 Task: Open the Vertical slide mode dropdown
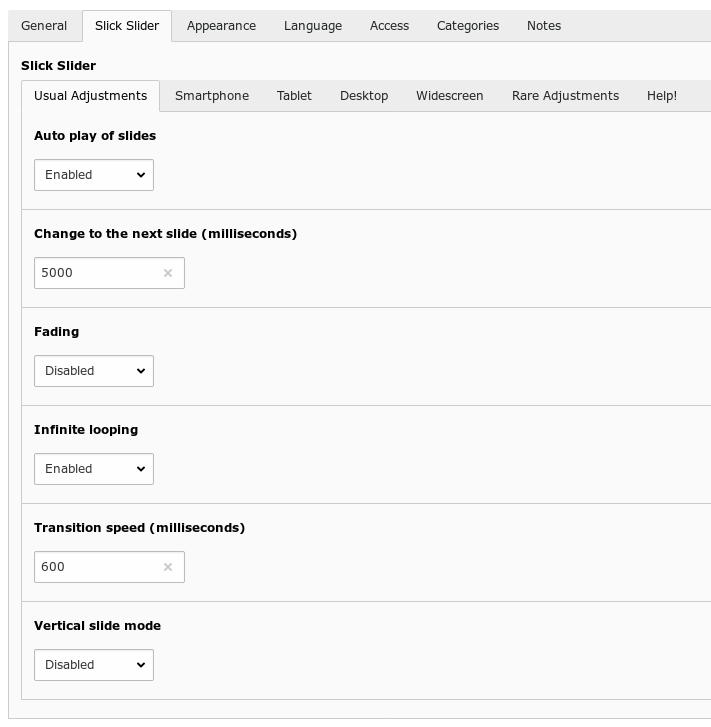pos(94,665)
